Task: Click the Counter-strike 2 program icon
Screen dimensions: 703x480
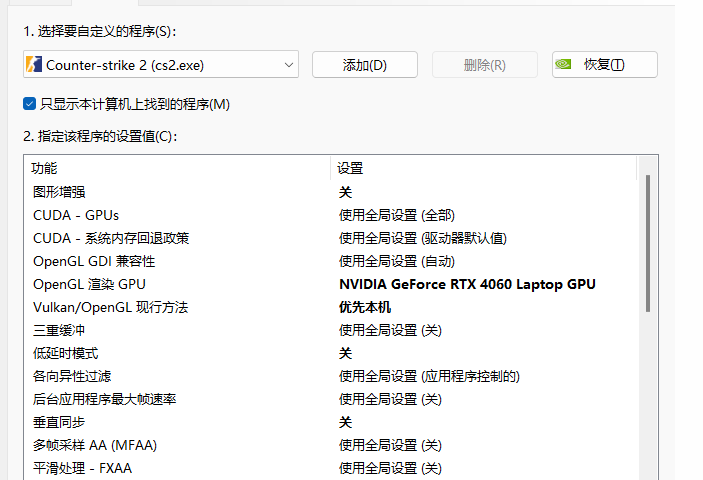Action: coord(34,65)
